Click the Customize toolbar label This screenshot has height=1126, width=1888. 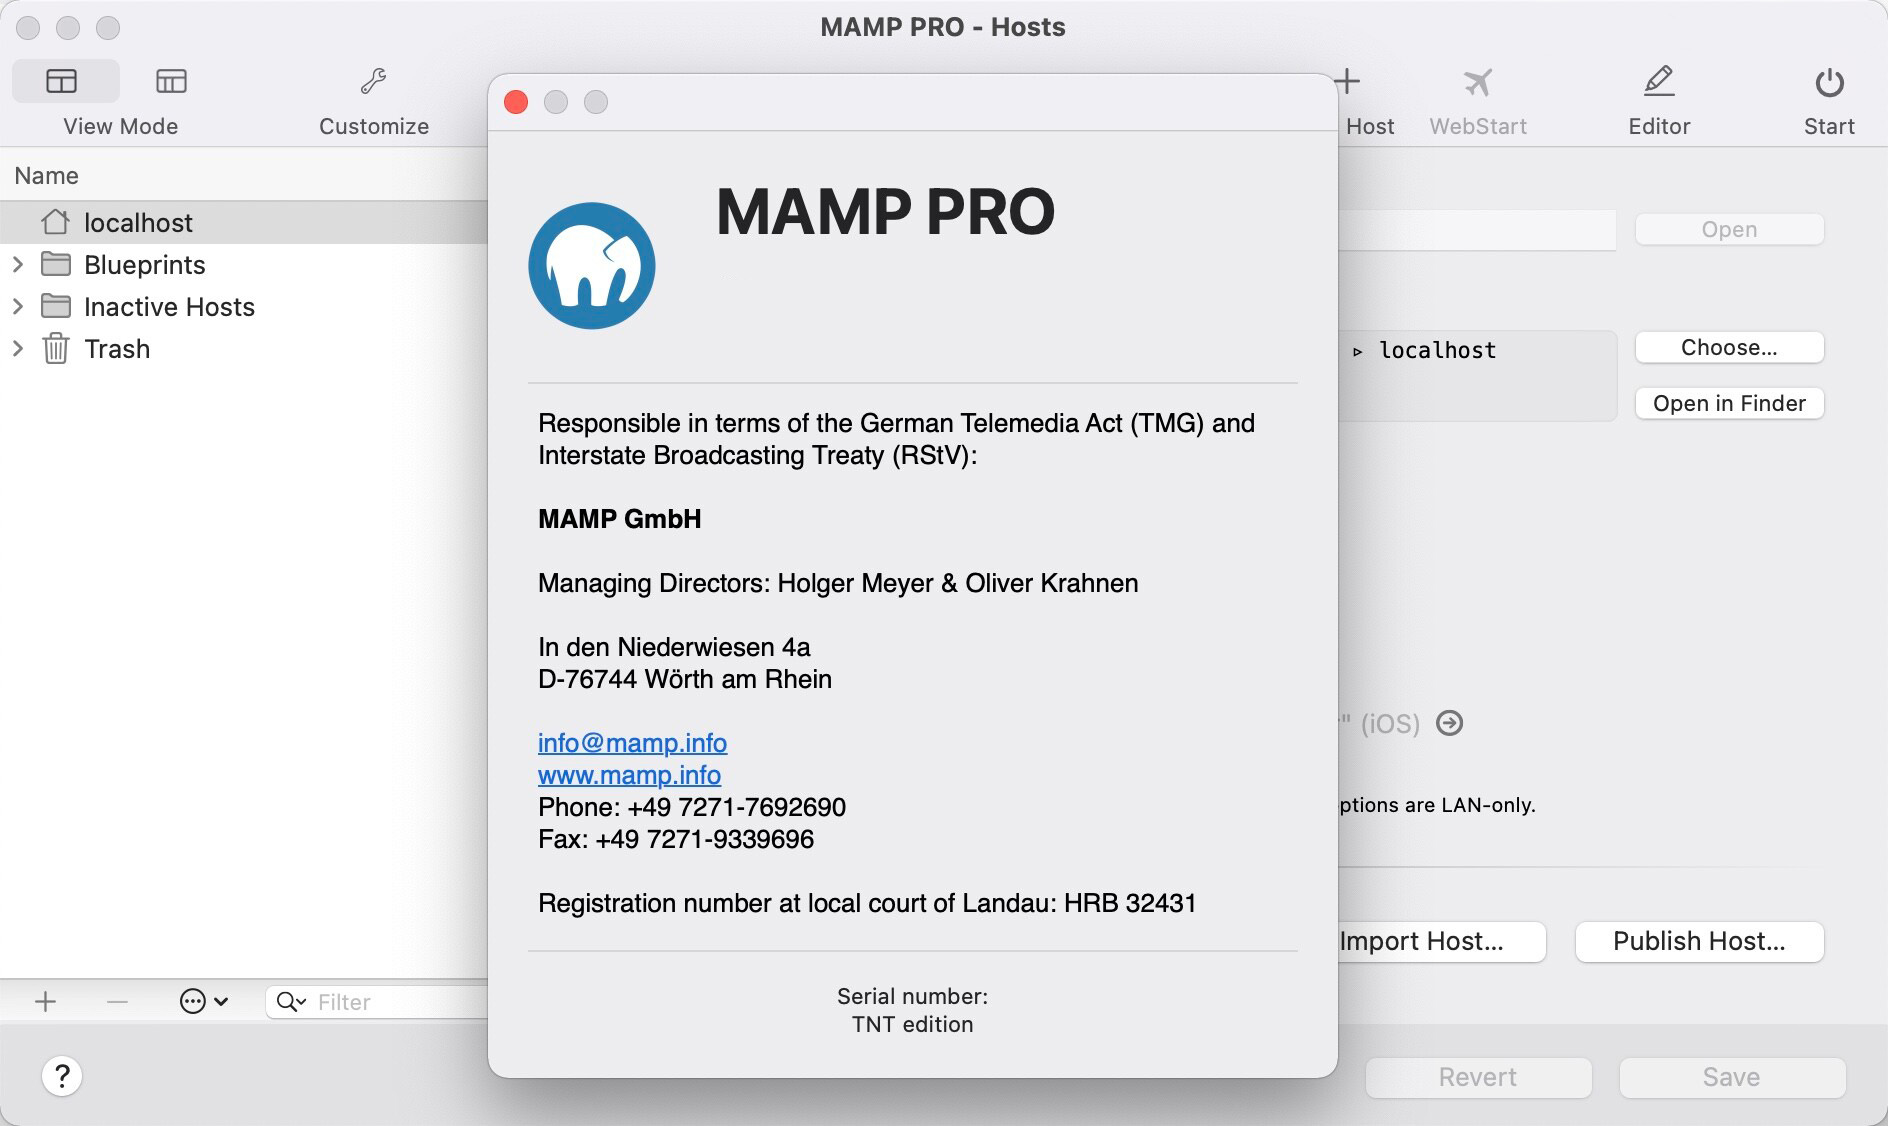coord(374,126)
